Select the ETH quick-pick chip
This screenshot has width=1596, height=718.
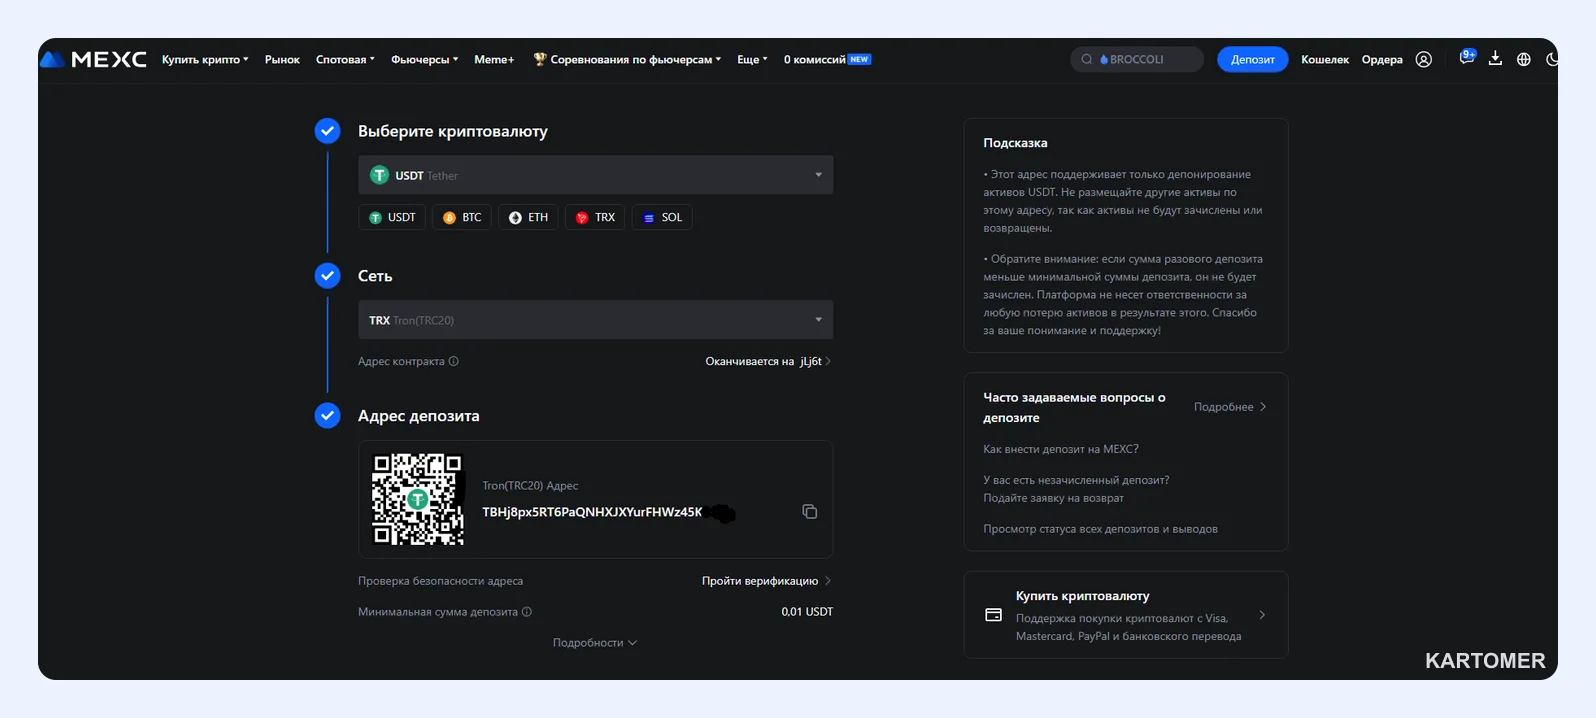coord(528,218)
